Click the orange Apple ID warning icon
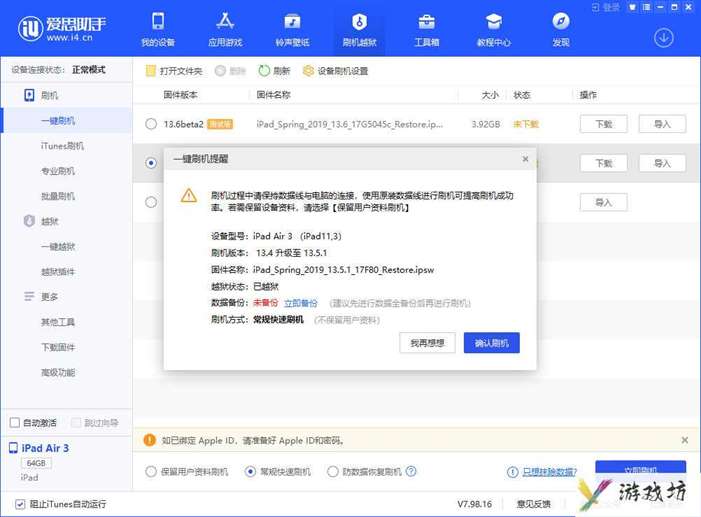This screenshot has height=517, width=701. (x=149, y=441)
